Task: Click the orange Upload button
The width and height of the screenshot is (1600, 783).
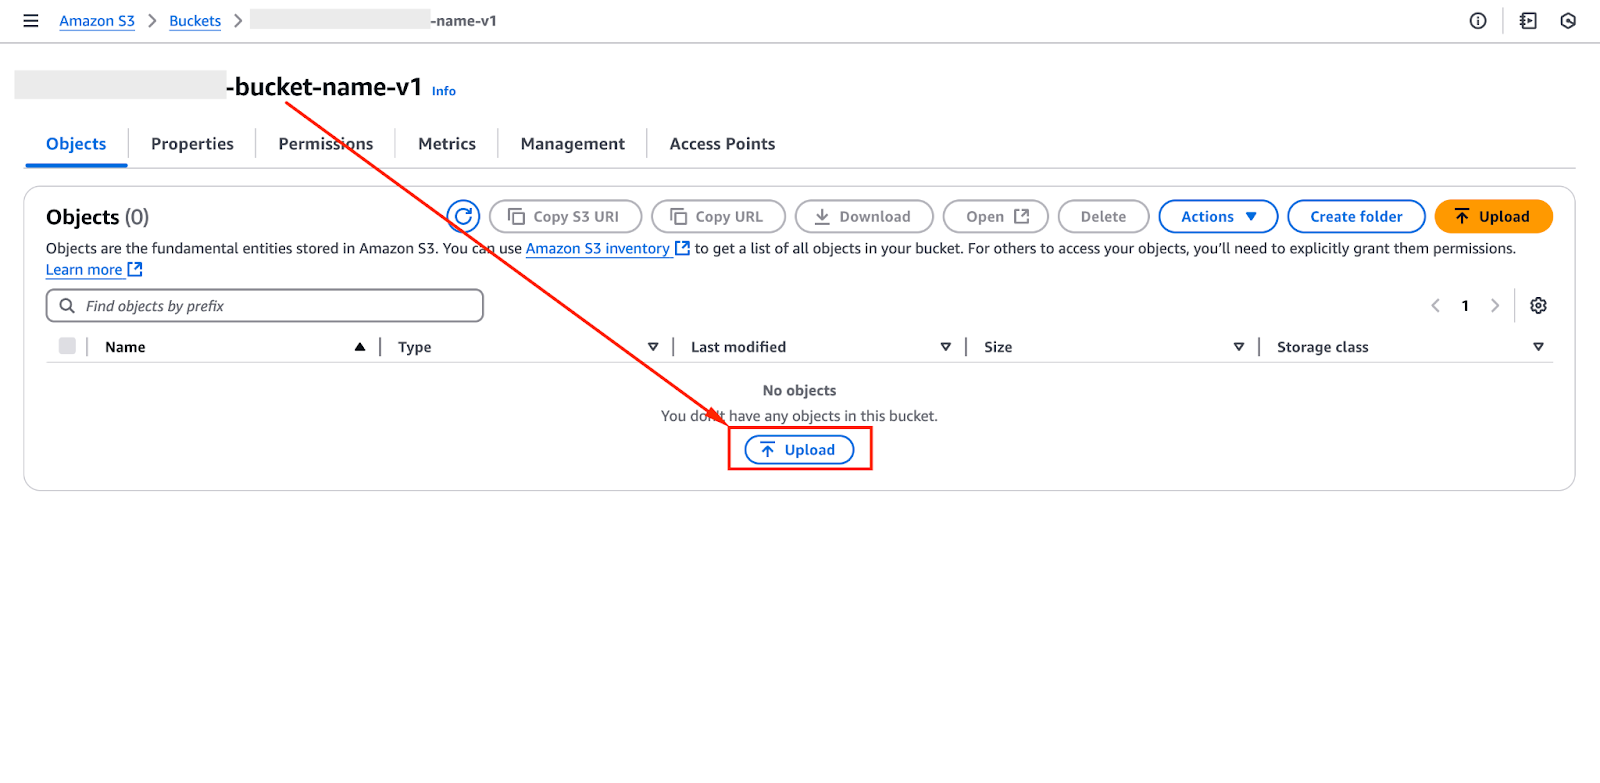Action: (1493, 216)
